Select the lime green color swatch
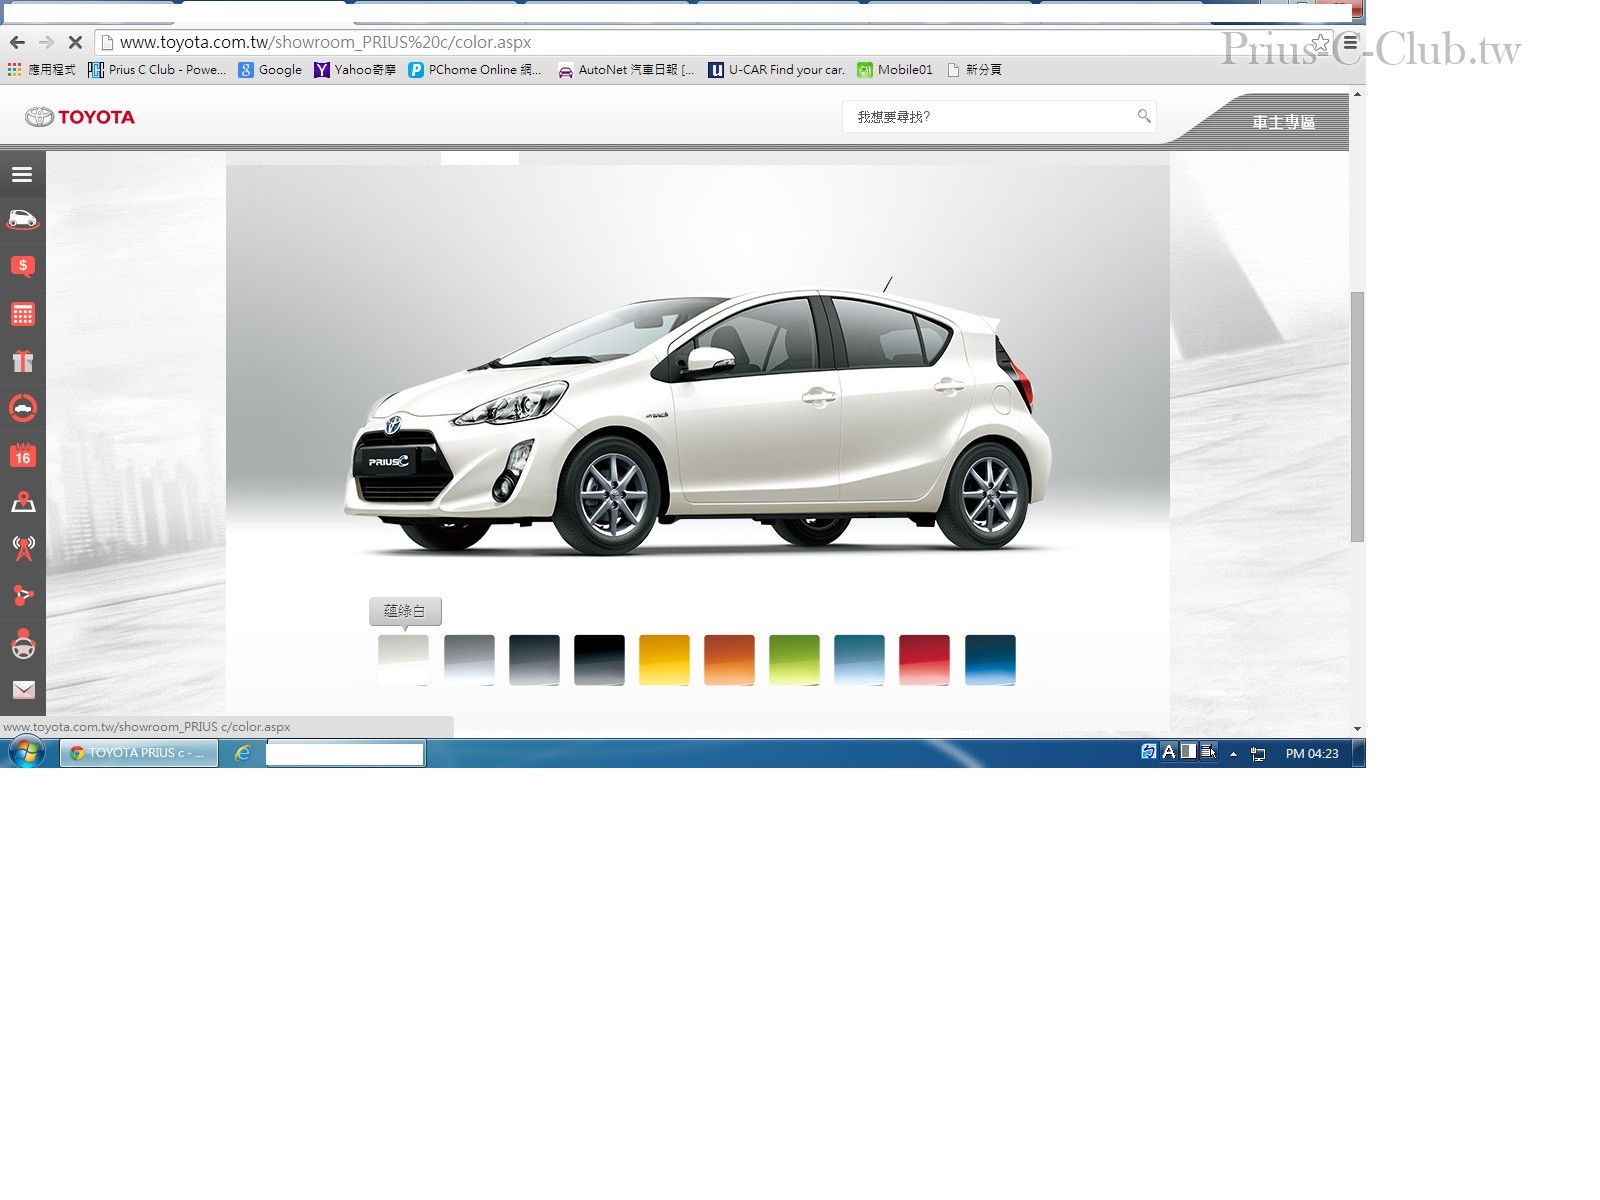 (x=794, y=660)
